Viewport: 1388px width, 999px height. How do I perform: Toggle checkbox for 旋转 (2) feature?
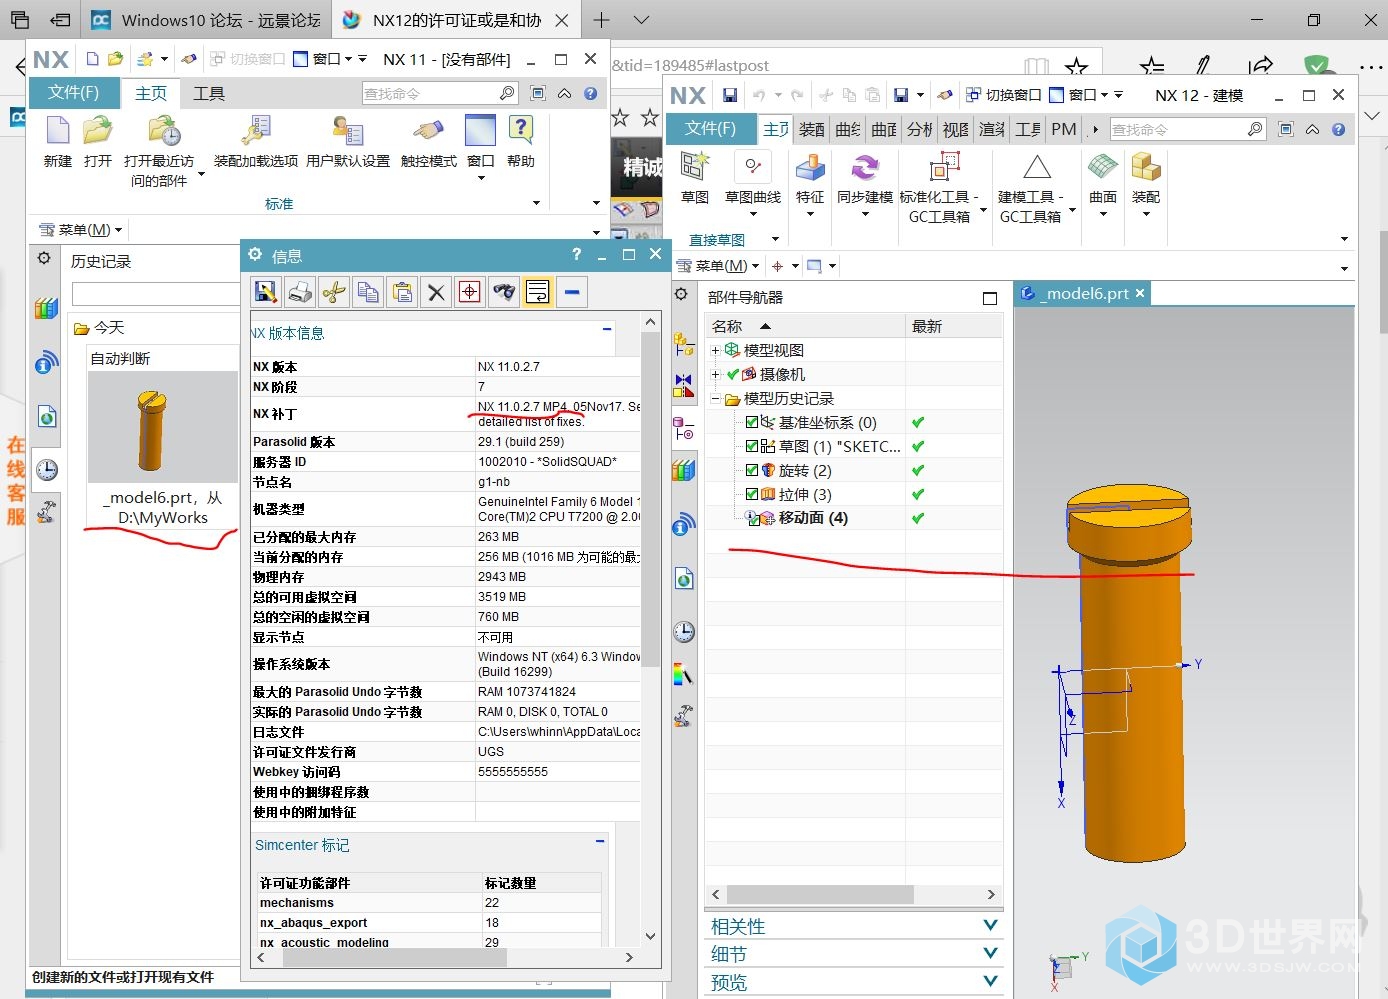tap(752, 470)
